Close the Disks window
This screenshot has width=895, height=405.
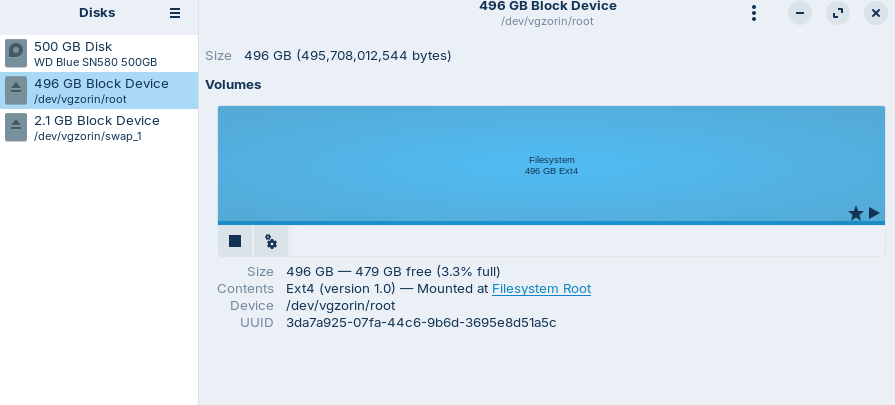click(x=873, y=13)
